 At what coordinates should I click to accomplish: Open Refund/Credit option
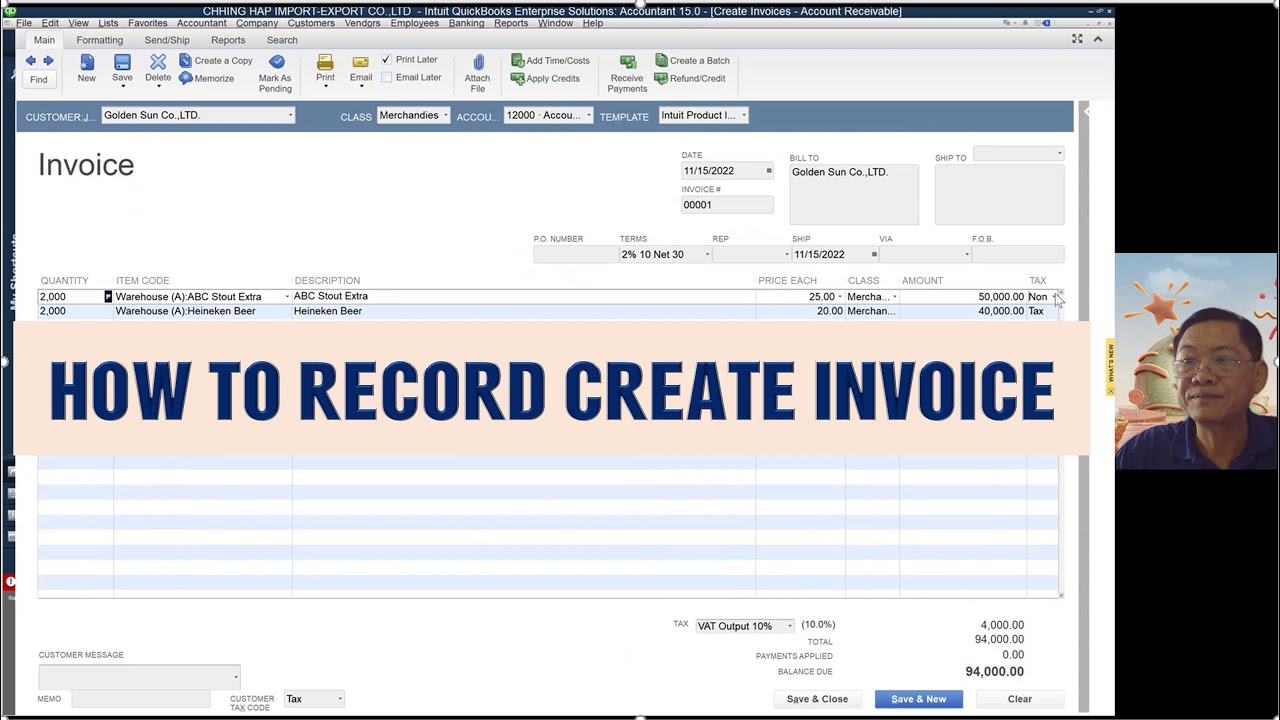pyautogui.click(x=690, y=79)
